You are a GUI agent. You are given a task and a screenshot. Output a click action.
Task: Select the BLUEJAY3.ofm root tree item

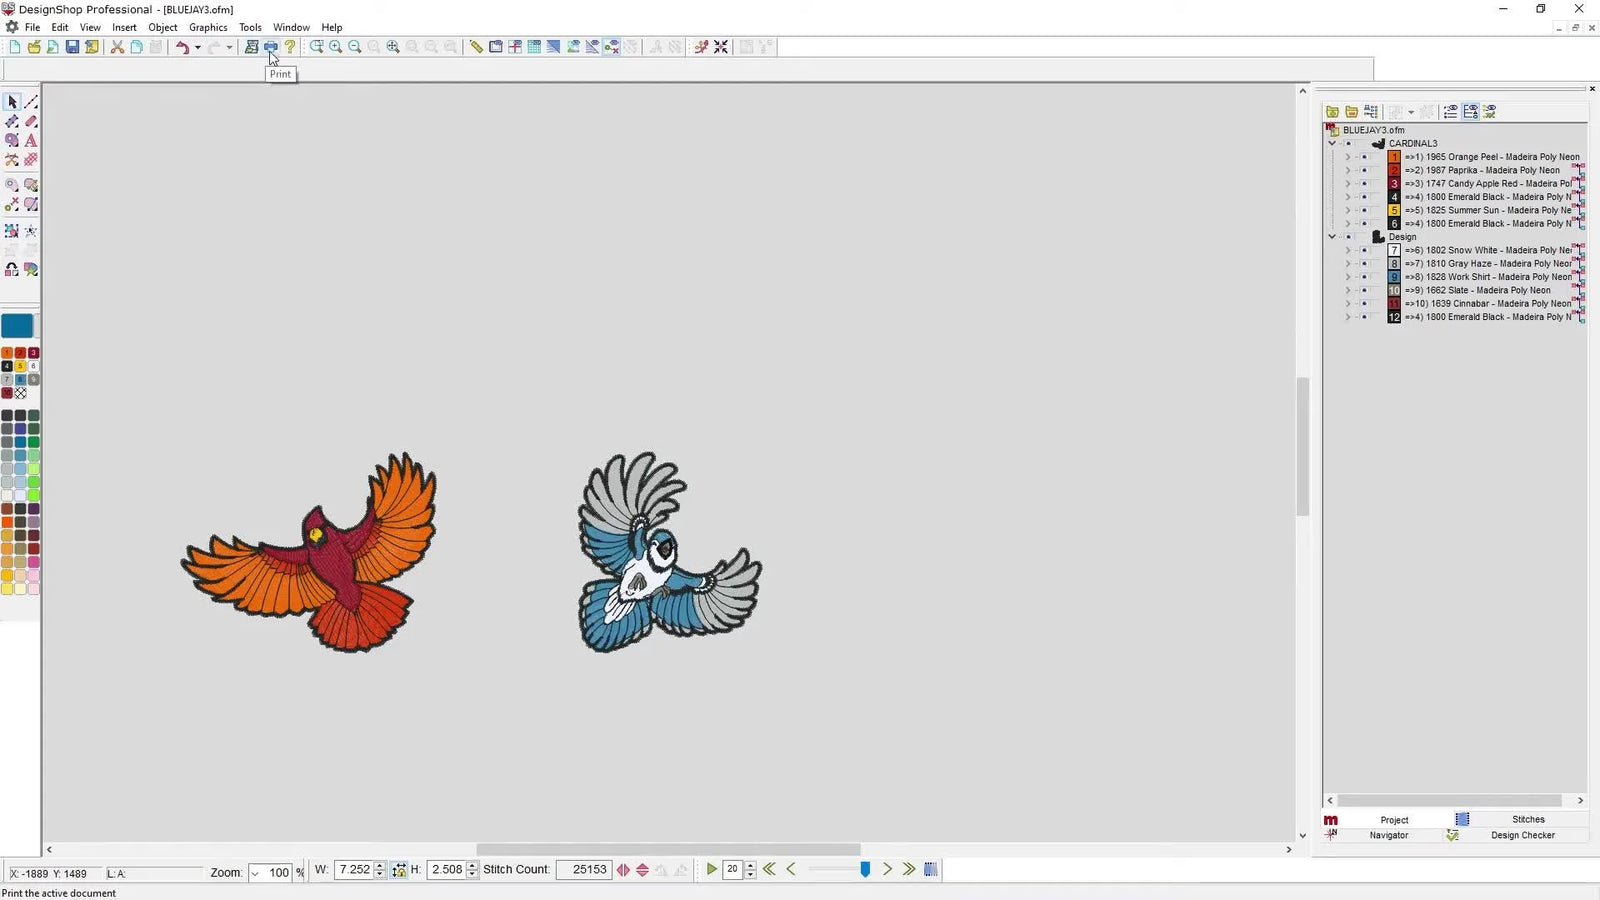[x=1373, y=130]
